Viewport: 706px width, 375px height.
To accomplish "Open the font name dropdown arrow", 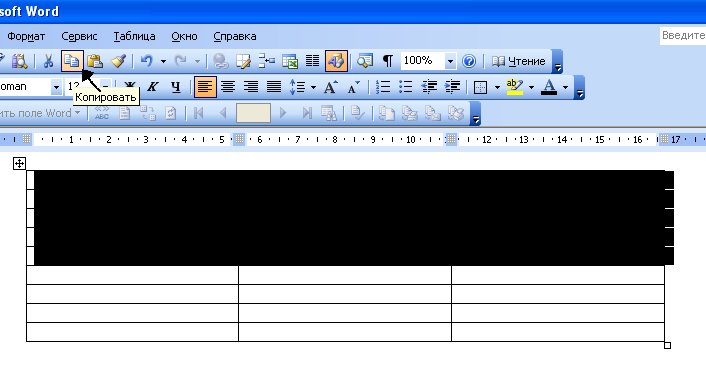I will [56, 87].
